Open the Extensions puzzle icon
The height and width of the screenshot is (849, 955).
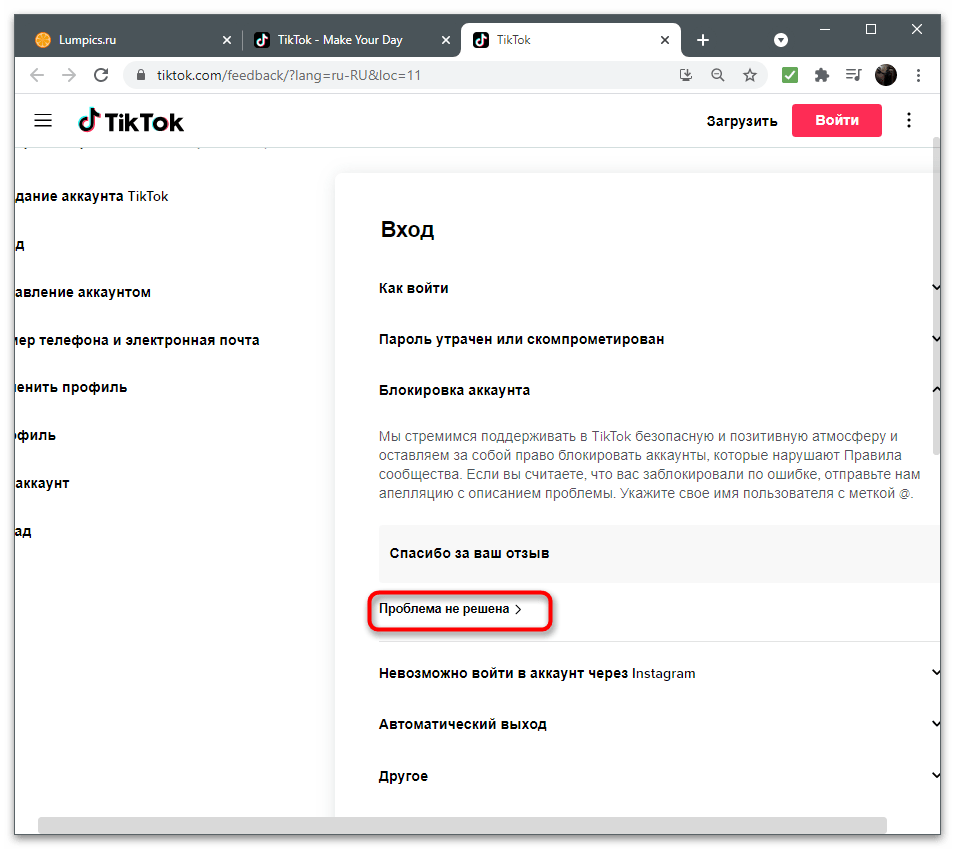822,75
